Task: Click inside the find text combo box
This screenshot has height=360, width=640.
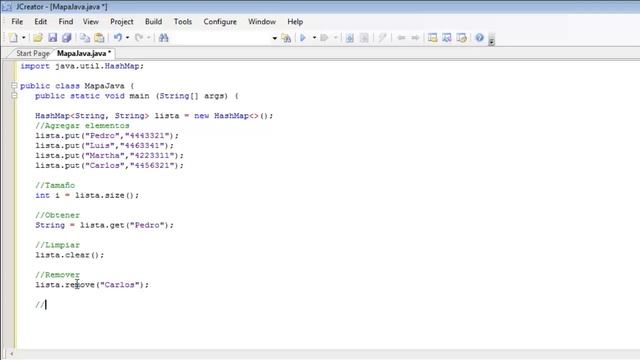Action: pos(221,38)
